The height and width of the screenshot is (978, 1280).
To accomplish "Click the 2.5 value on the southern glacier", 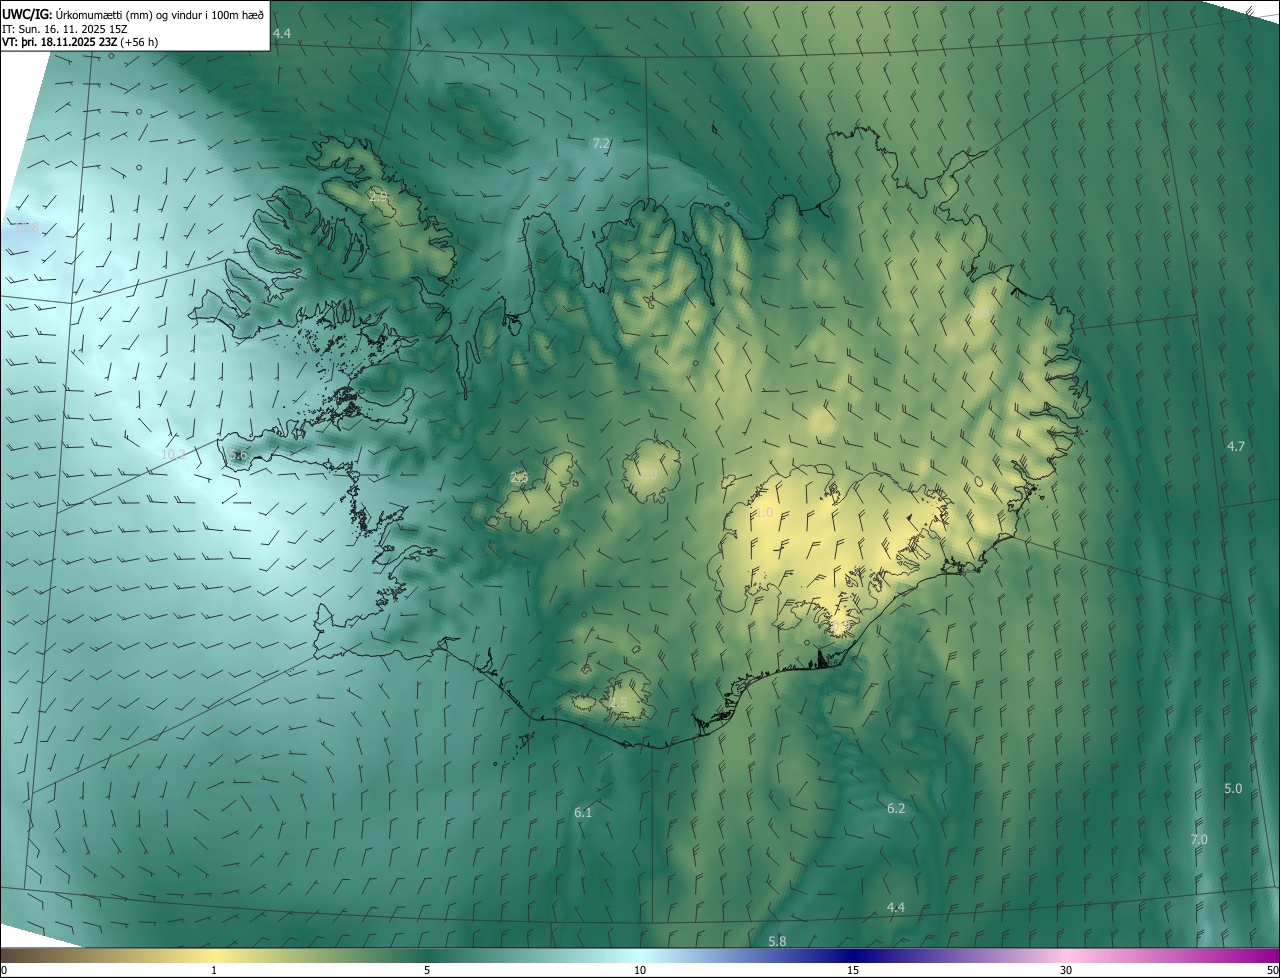I will 619,703.
